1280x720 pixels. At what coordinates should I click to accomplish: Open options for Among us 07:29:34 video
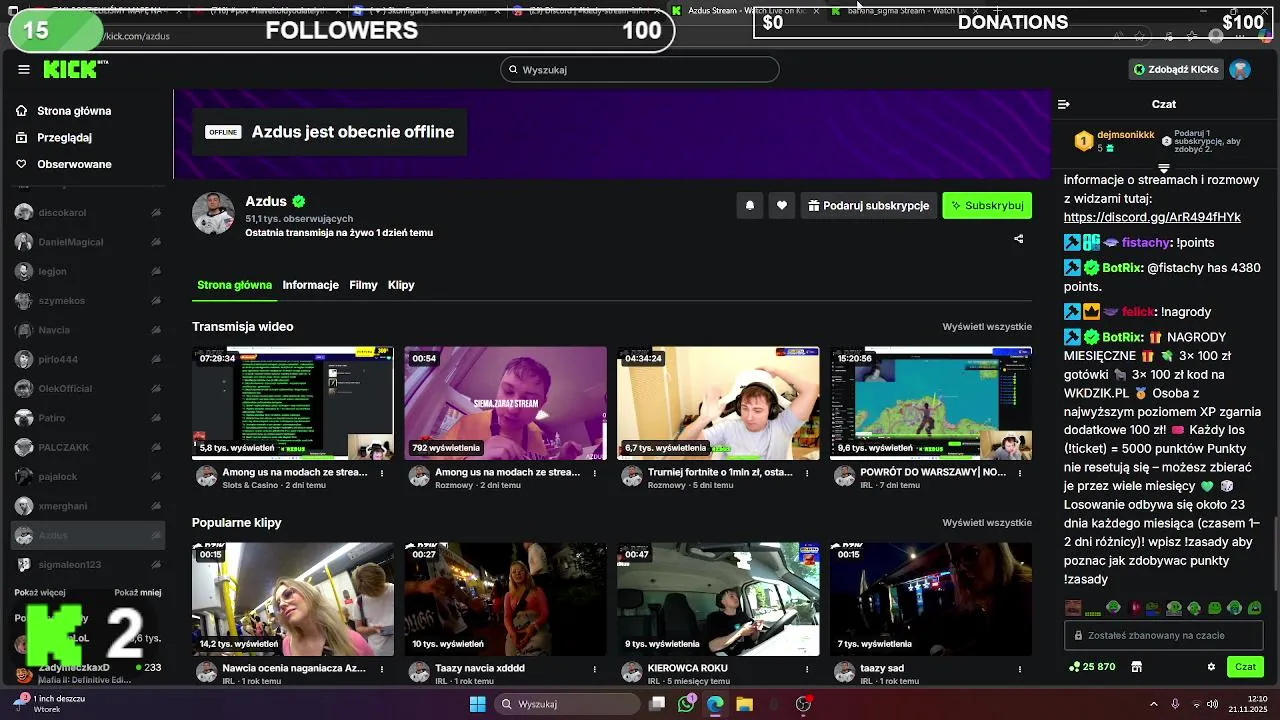[x=382, y=473]
